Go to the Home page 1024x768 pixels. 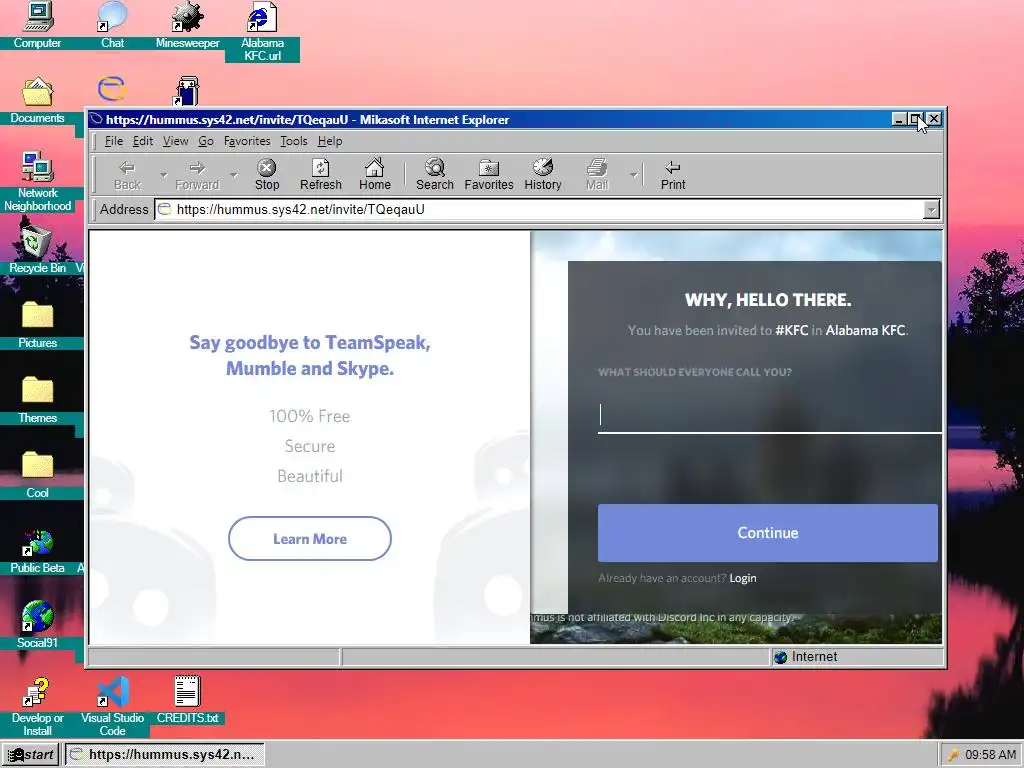[374, 175]
